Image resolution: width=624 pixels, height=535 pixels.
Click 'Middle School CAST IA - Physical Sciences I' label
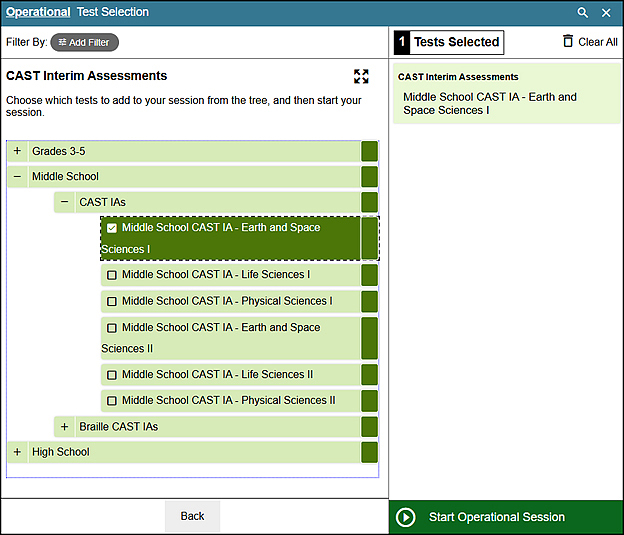pos(227,301)
